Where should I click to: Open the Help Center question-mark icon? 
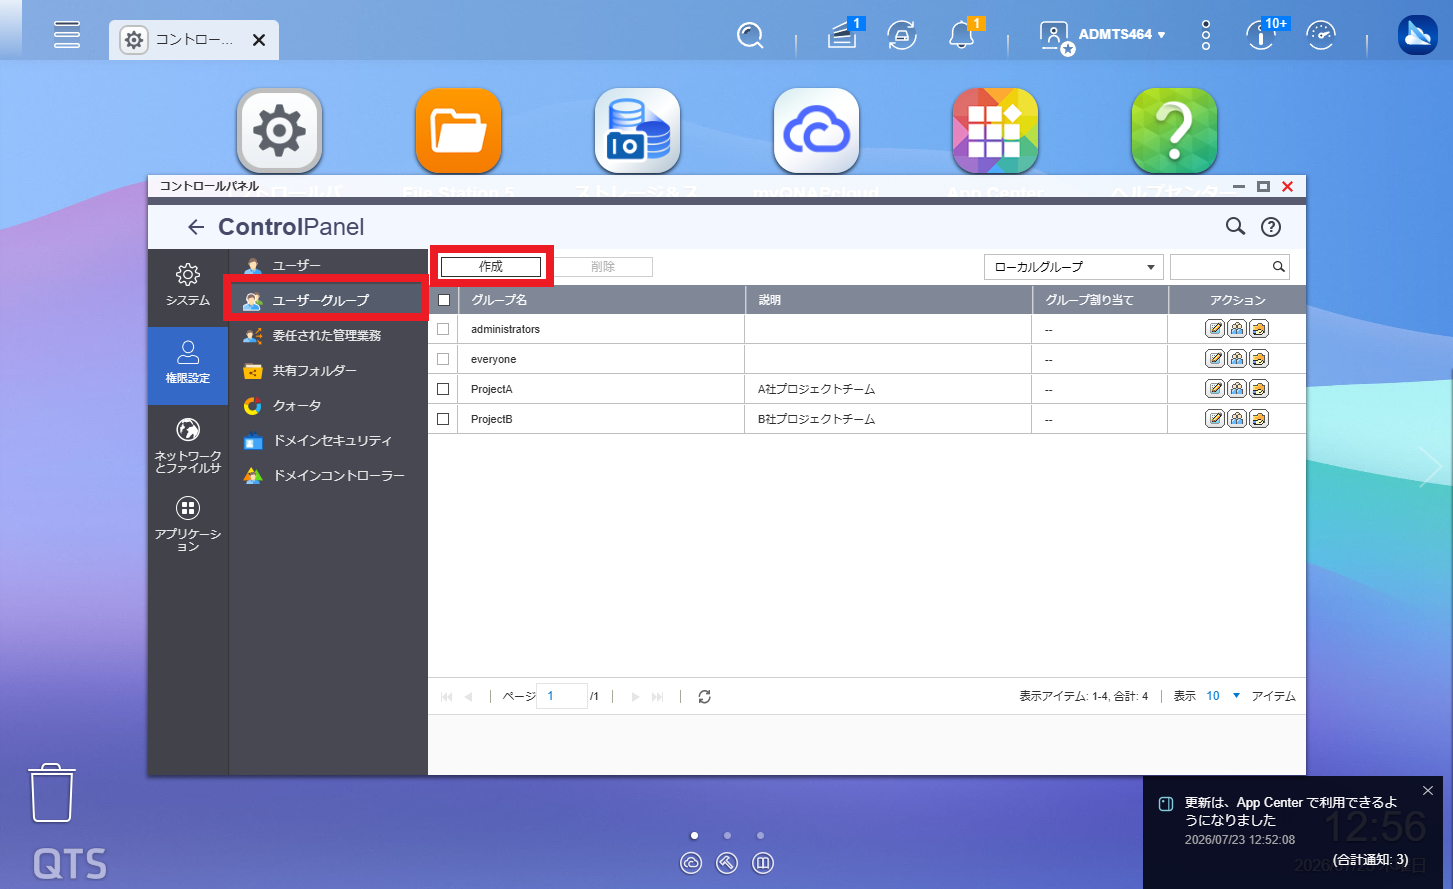click(1174, 130)
